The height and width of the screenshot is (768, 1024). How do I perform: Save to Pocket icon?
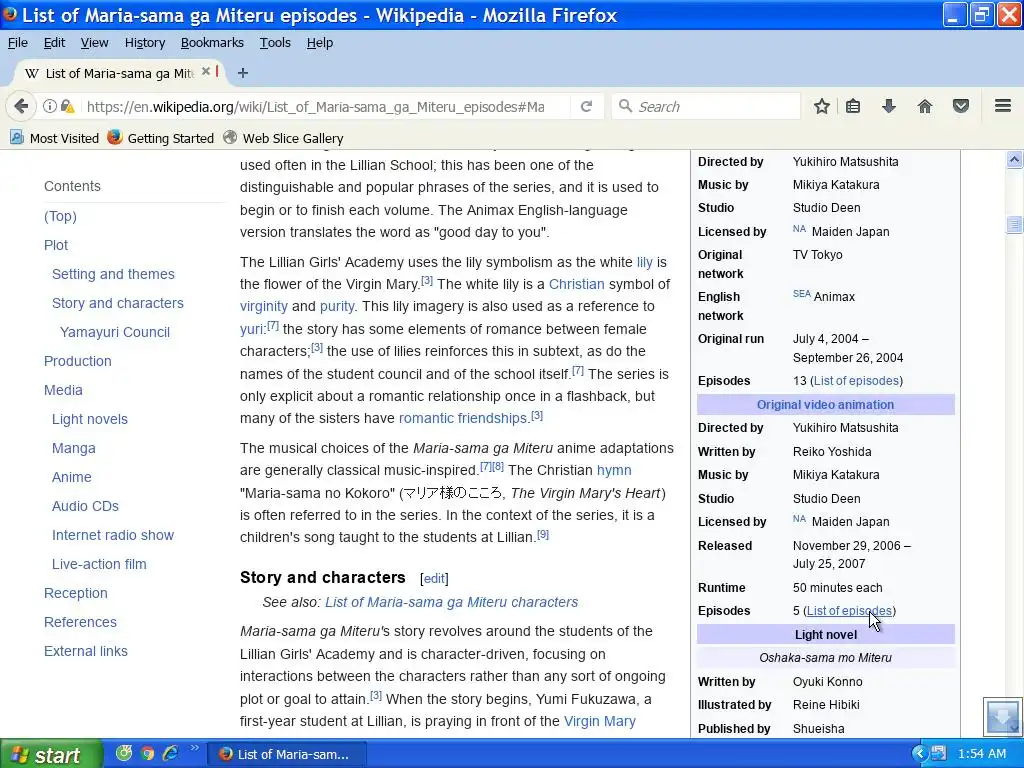(x=961, y=106)
